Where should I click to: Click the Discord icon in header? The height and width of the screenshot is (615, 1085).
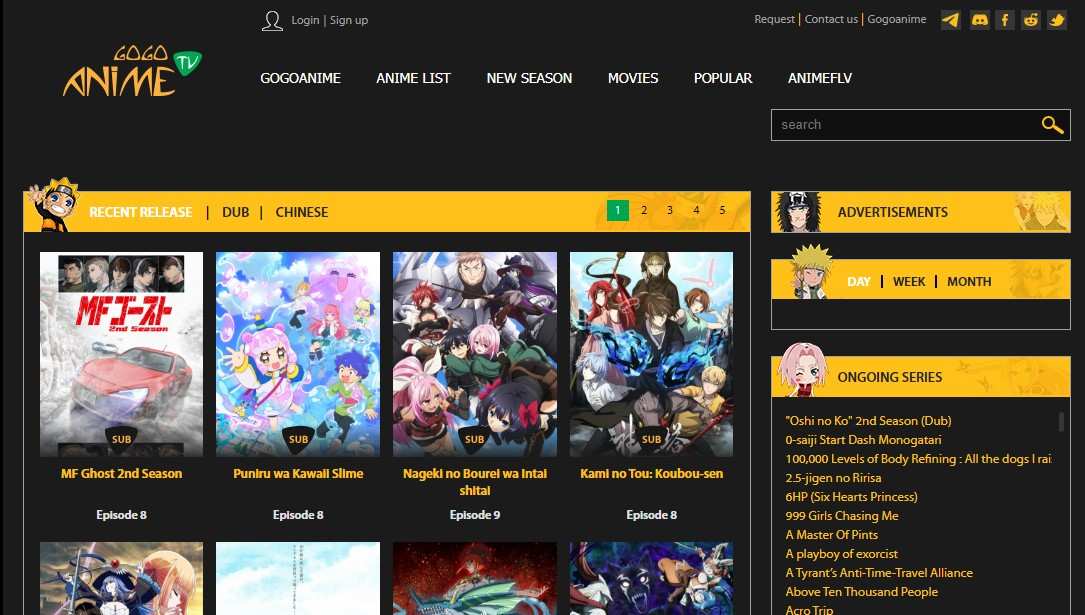pyautogui.click(x=979, y=20)
